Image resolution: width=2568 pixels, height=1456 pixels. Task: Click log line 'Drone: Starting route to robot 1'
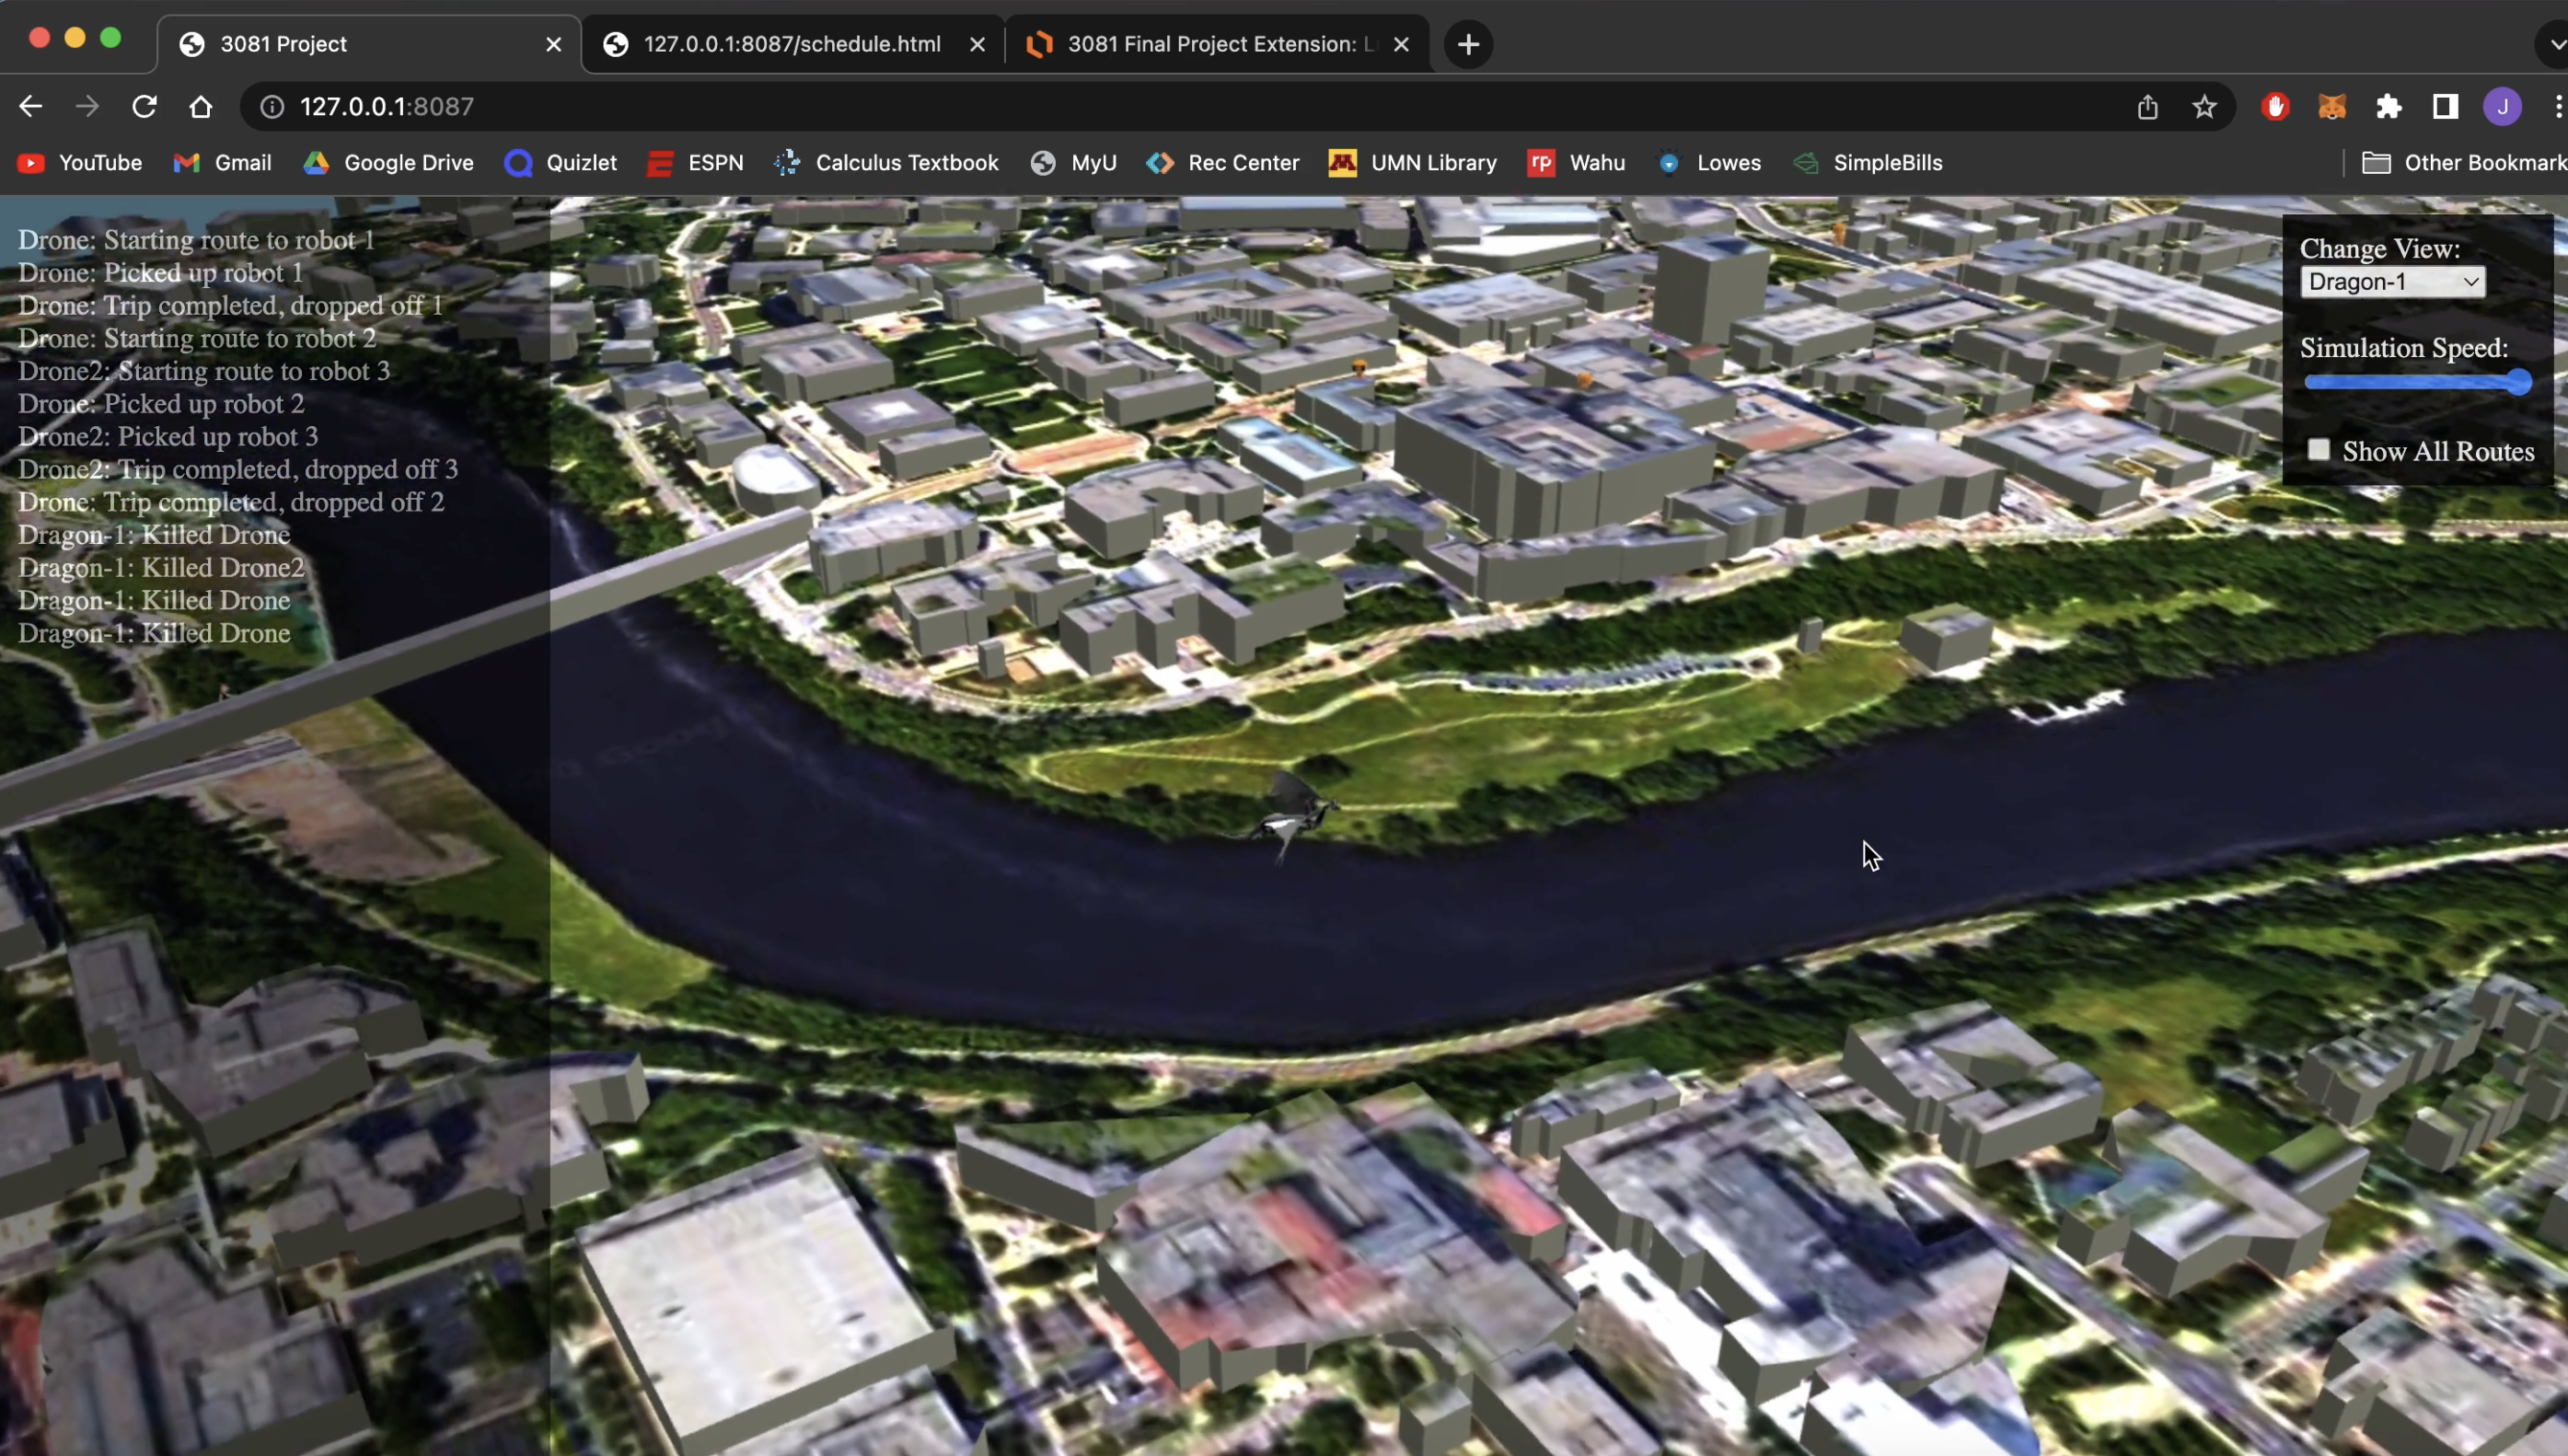pyautogui.click(x=196, y=240)
